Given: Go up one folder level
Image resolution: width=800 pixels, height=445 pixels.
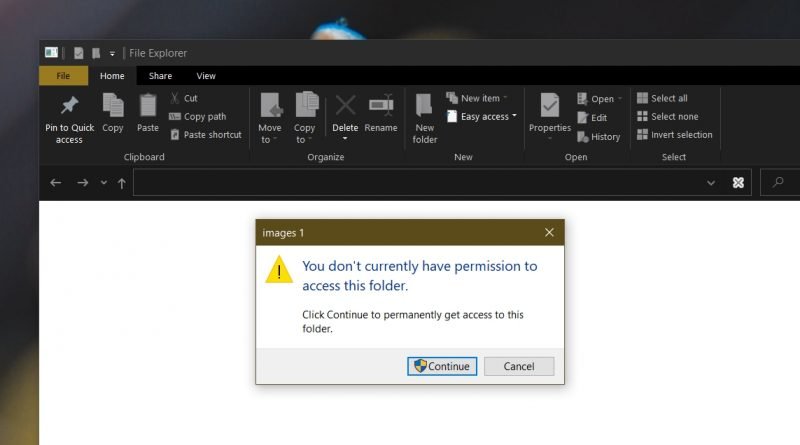Looking at the screenshot, I should (x=121, y=183).
